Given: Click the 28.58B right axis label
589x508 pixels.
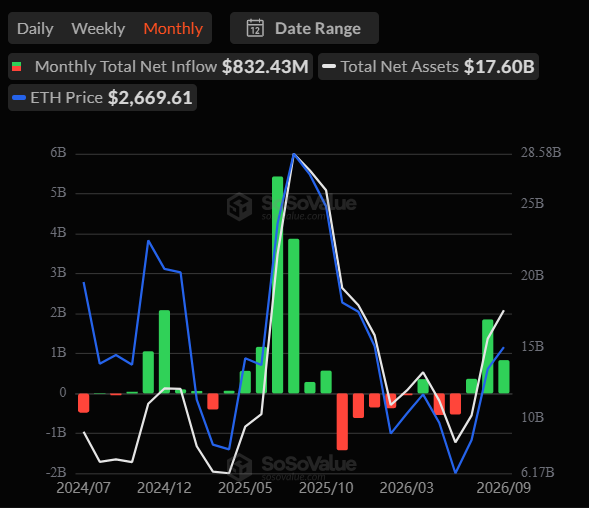Looking at the screenshot, I should (541, 152).
